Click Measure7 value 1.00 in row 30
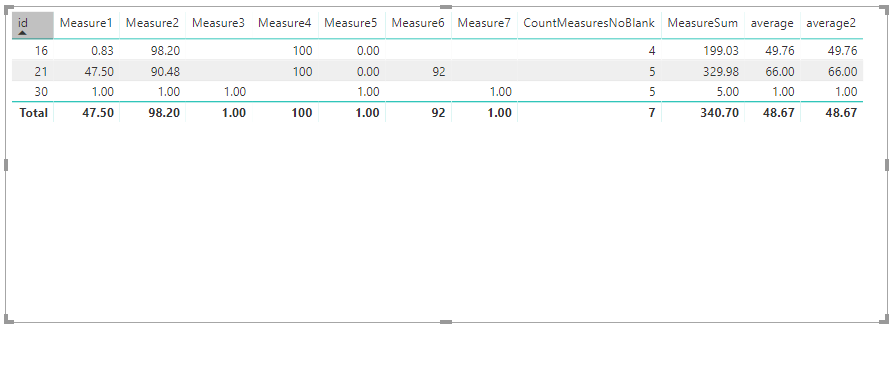The width and height of the screenshot is (890, 375). tap(501, 92)
